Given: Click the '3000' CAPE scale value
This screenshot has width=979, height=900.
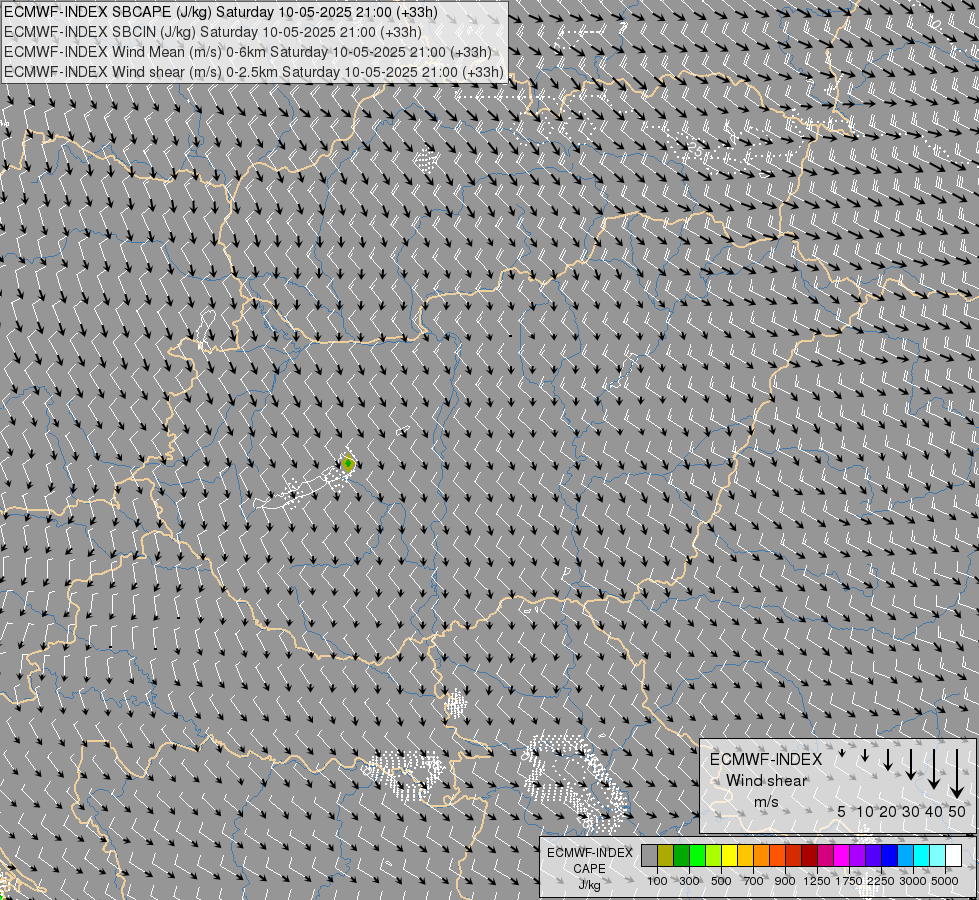Looking at the screenshot, I should click(913, 881).
